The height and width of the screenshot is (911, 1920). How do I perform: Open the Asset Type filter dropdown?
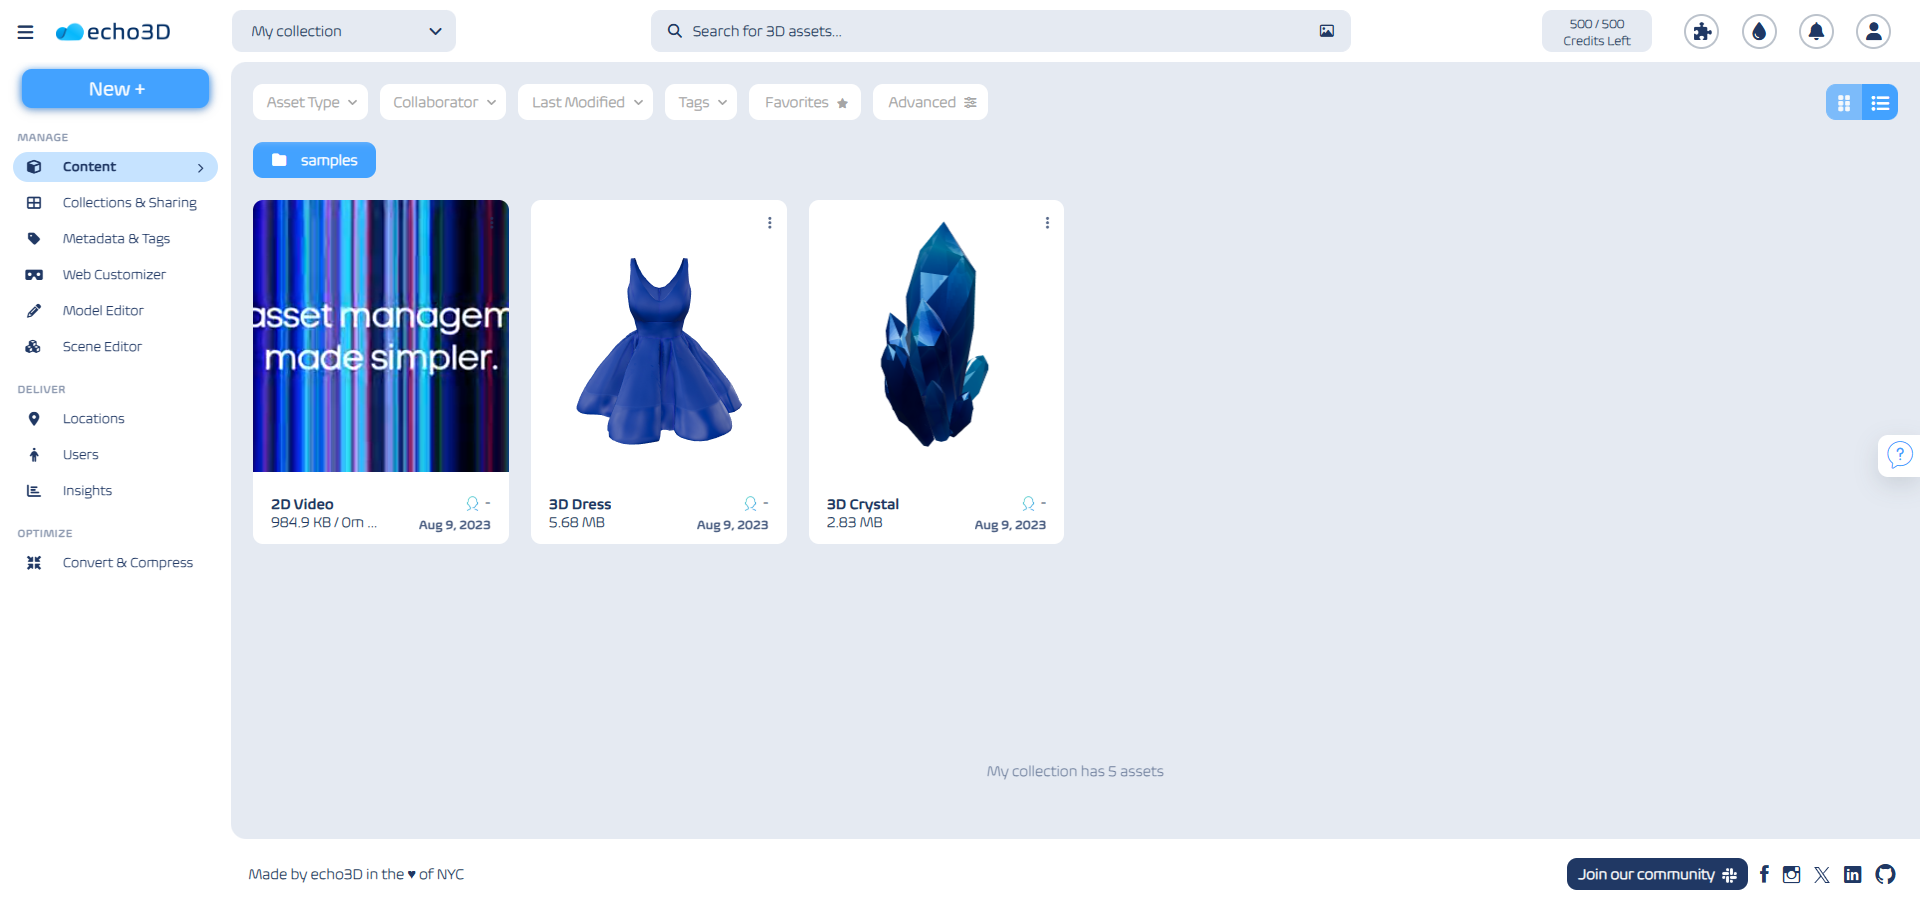(x=311, y=102)
